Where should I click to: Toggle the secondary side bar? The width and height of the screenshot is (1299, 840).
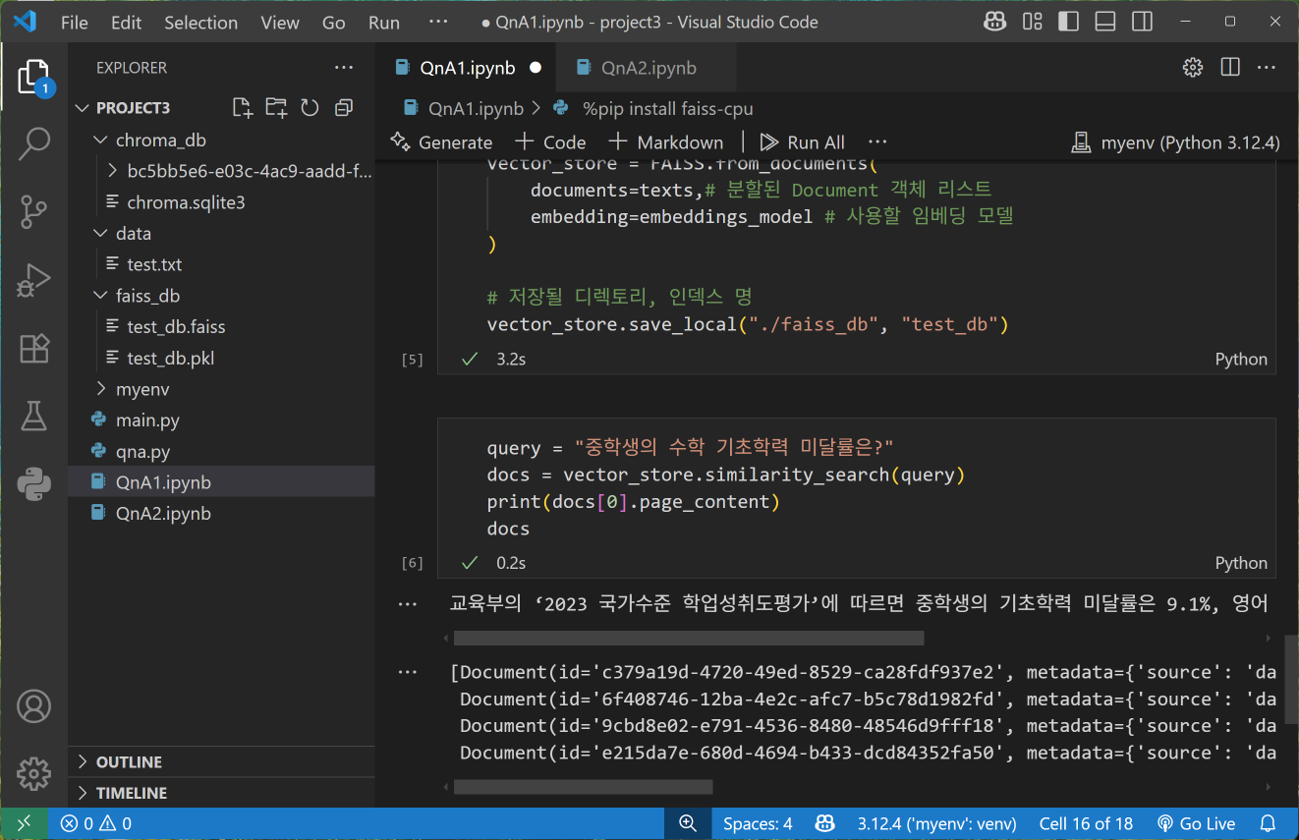tap(1142, 21)
